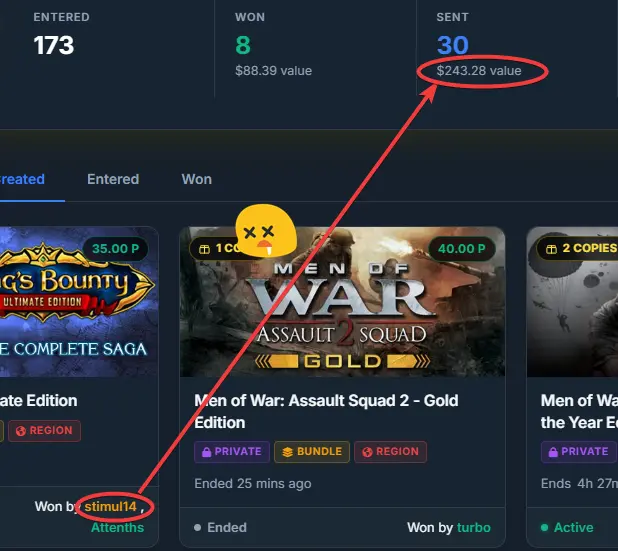Click the SENT count 30
The image size is (618, 551).
[x=452, y=45]
